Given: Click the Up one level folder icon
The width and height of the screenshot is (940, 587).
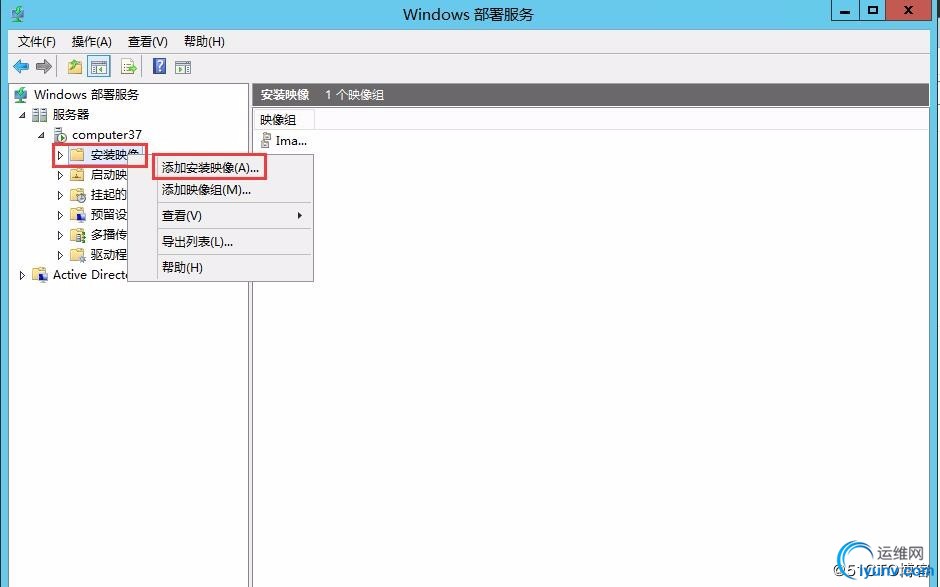Looking at the screenshot, I should point(74,67).
